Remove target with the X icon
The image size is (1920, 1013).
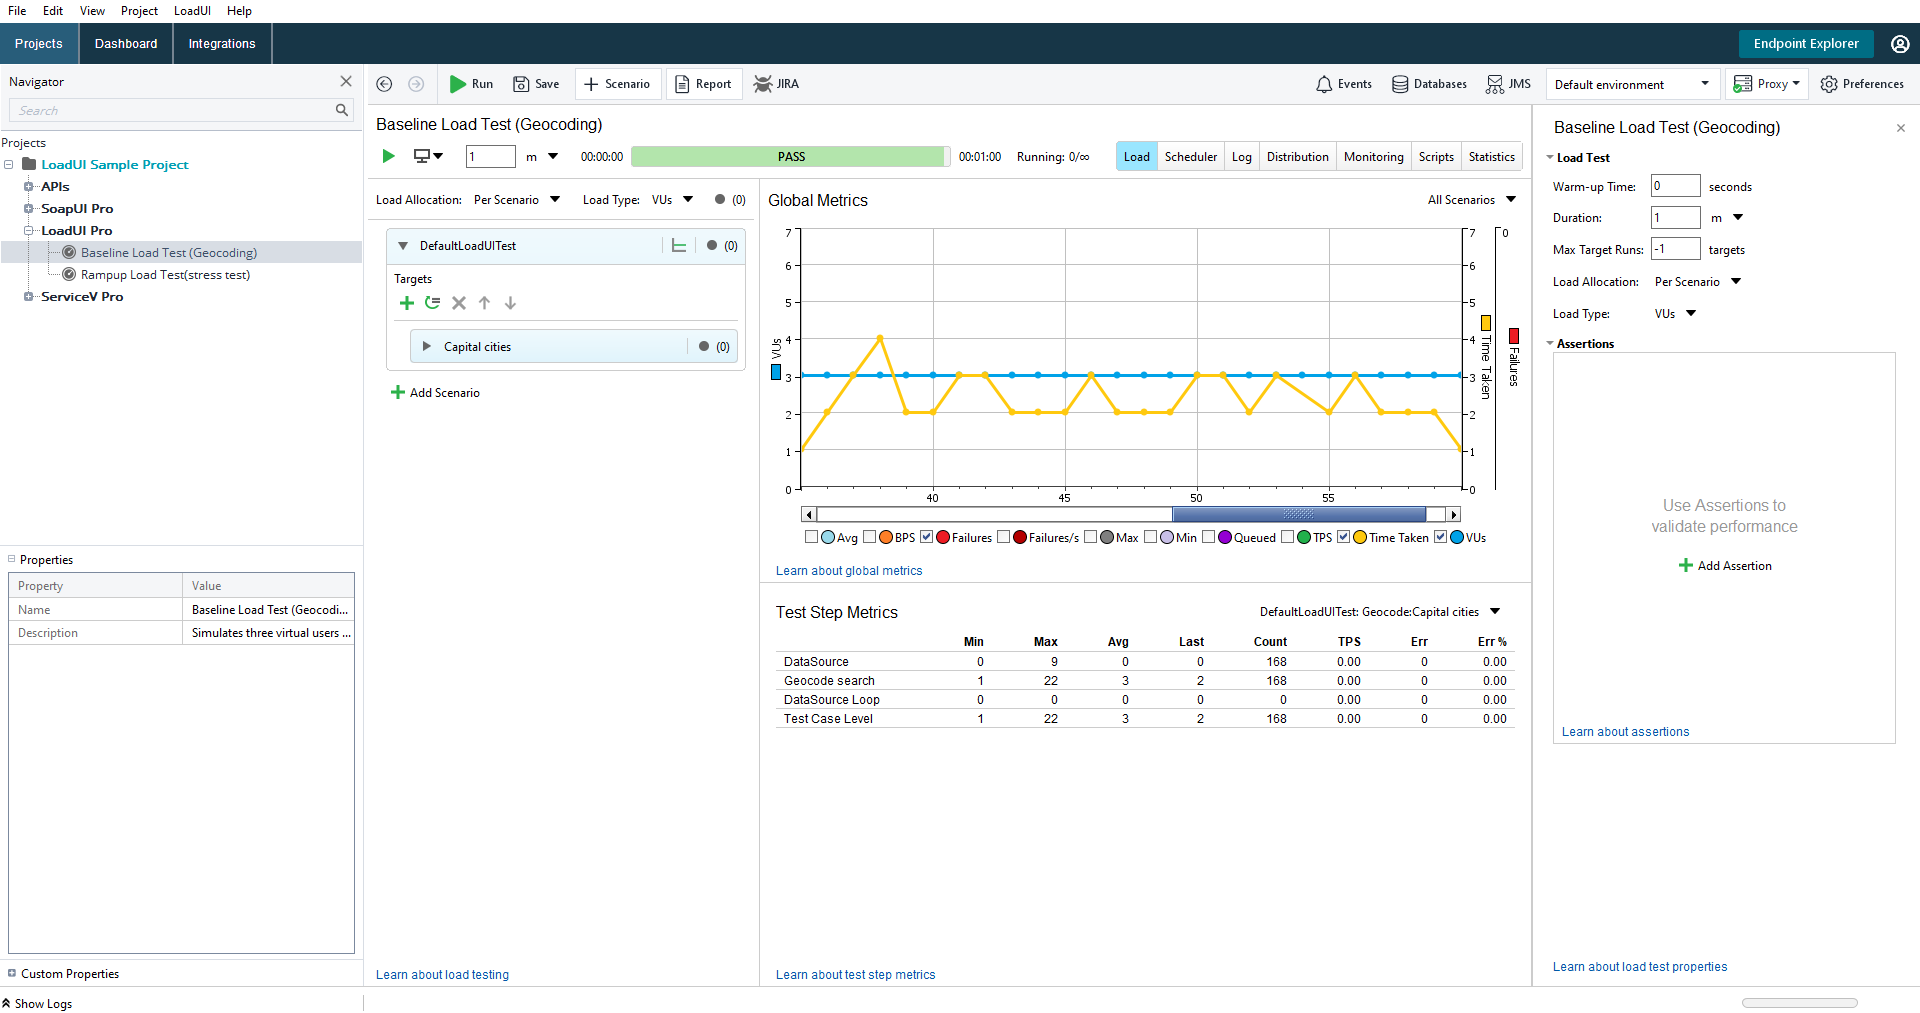point(459,303)
